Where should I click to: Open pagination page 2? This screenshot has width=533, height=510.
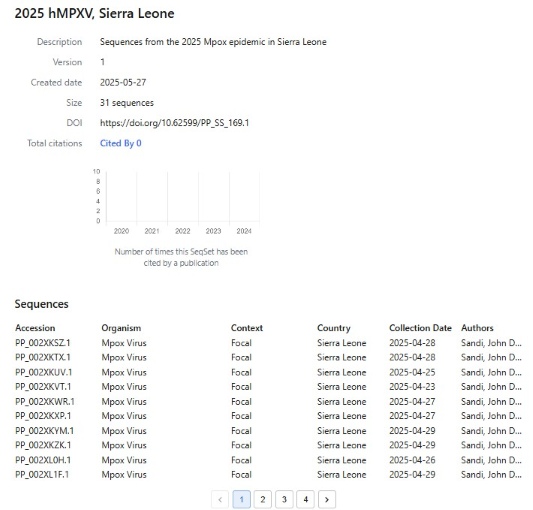[x=263, y=499]
